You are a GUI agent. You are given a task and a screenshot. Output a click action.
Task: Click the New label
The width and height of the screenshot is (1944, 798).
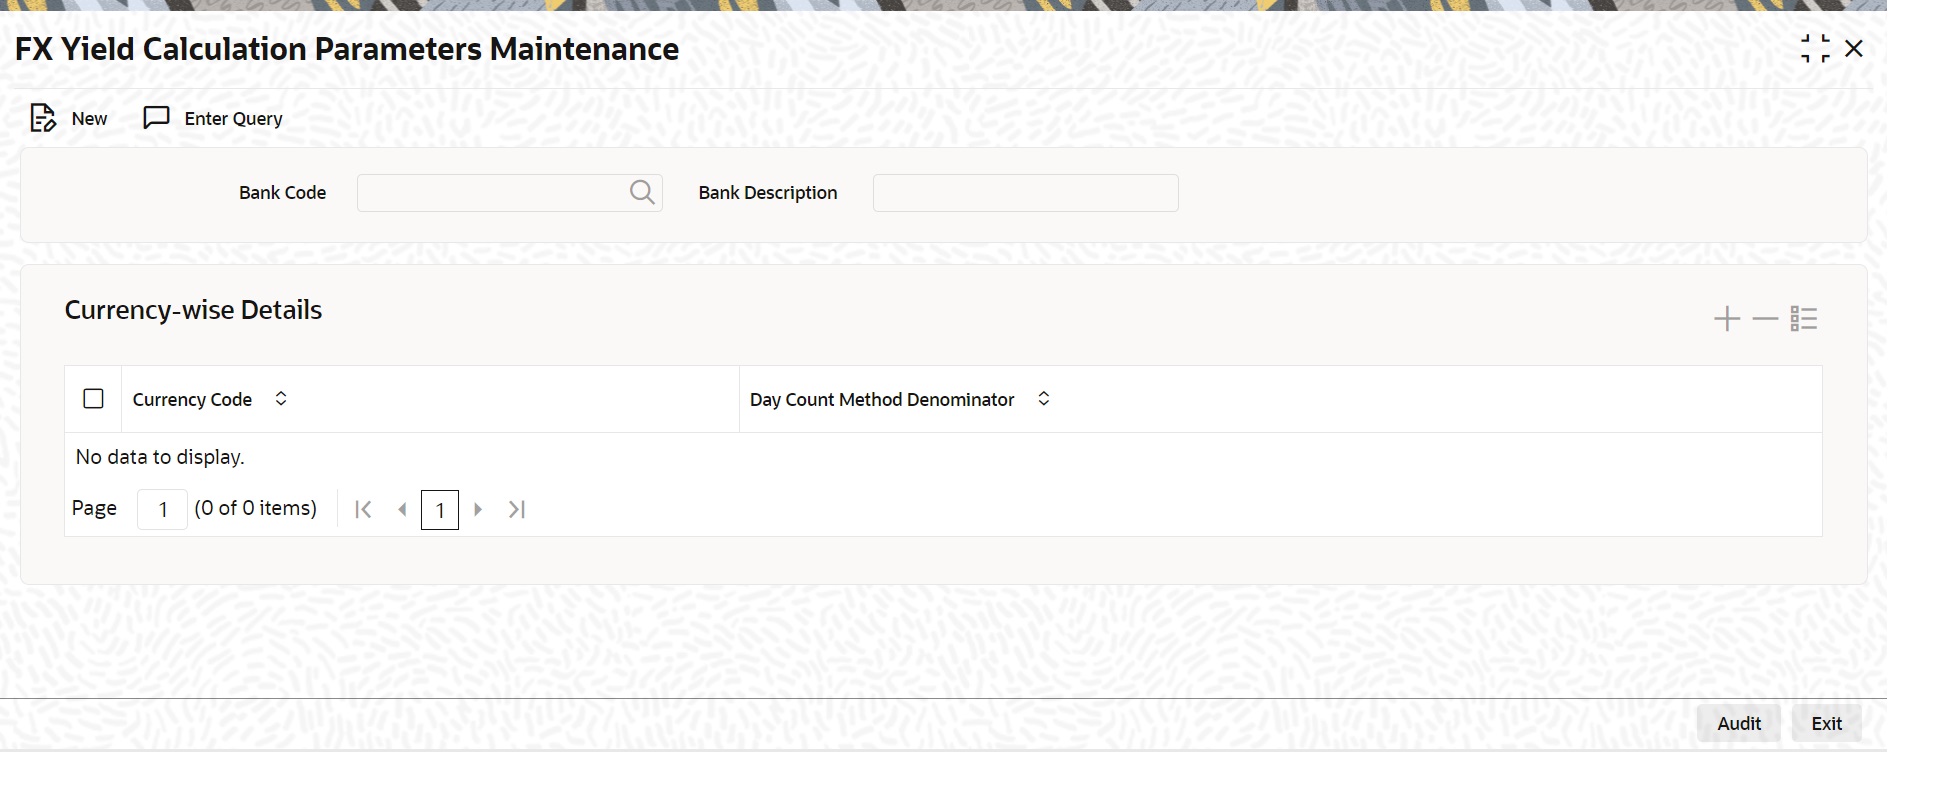(x=89, y=118)
